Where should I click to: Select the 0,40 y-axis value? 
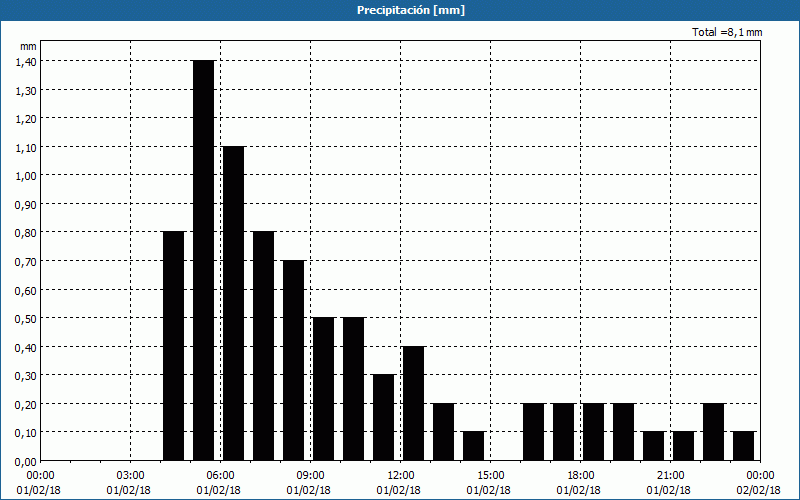pyautogui.click(x=26, y=347)
